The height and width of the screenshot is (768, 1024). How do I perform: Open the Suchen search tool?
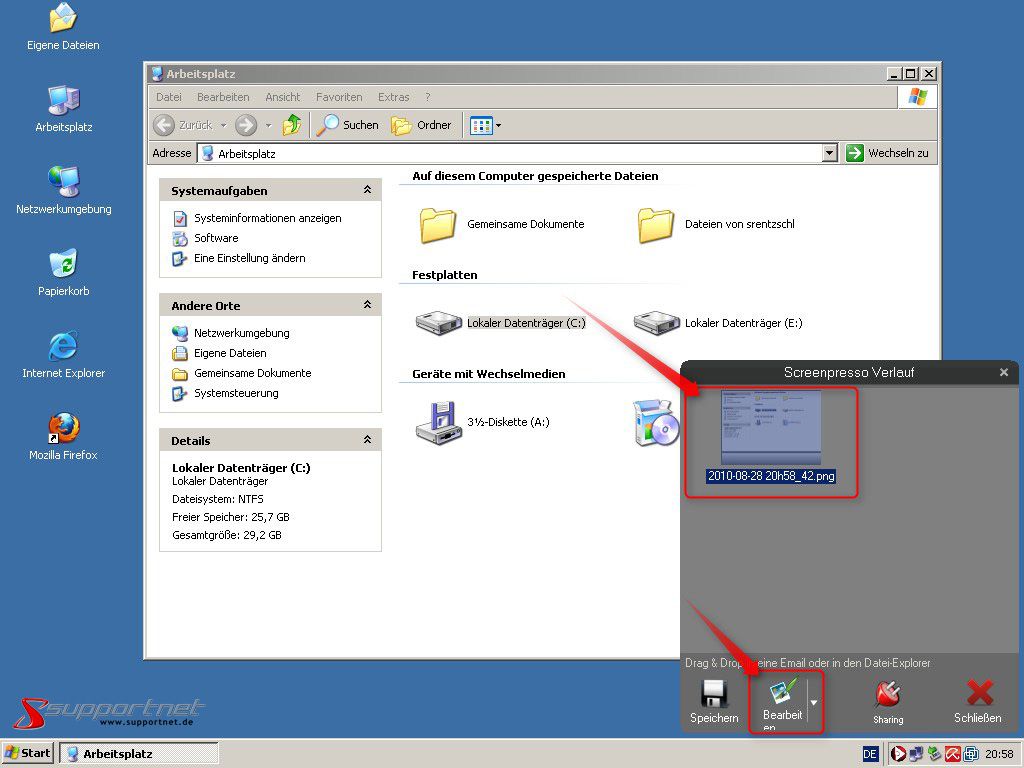(x=348, y=125)
